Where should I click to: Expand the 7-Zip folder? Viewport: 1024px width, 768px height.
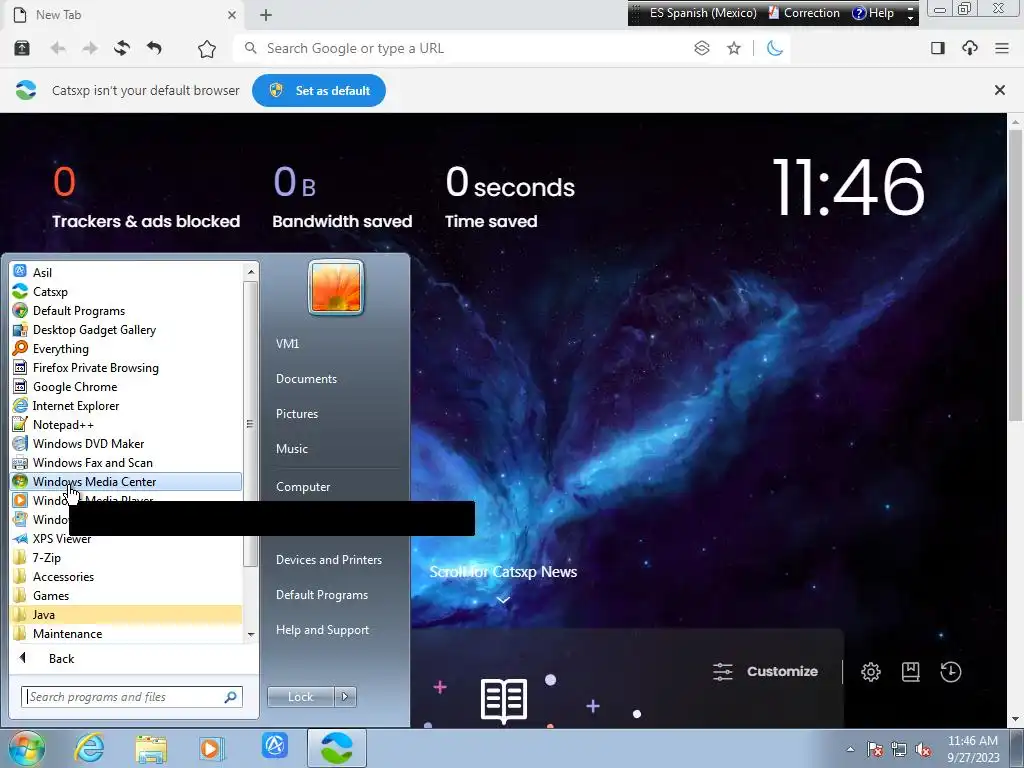tap(126, 557)
